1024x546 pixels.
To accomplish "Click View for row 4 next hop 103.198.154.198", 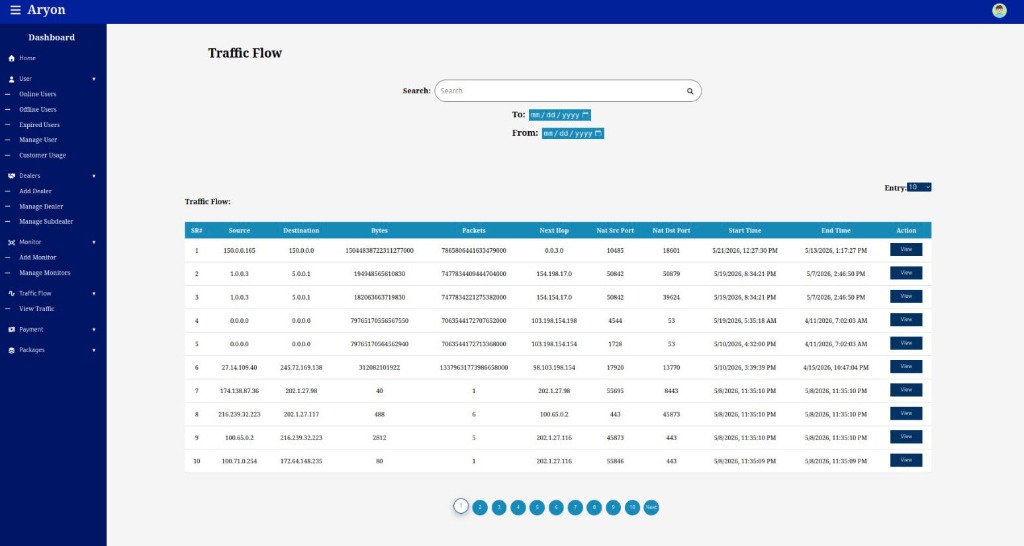I will (x=906, y=320).
